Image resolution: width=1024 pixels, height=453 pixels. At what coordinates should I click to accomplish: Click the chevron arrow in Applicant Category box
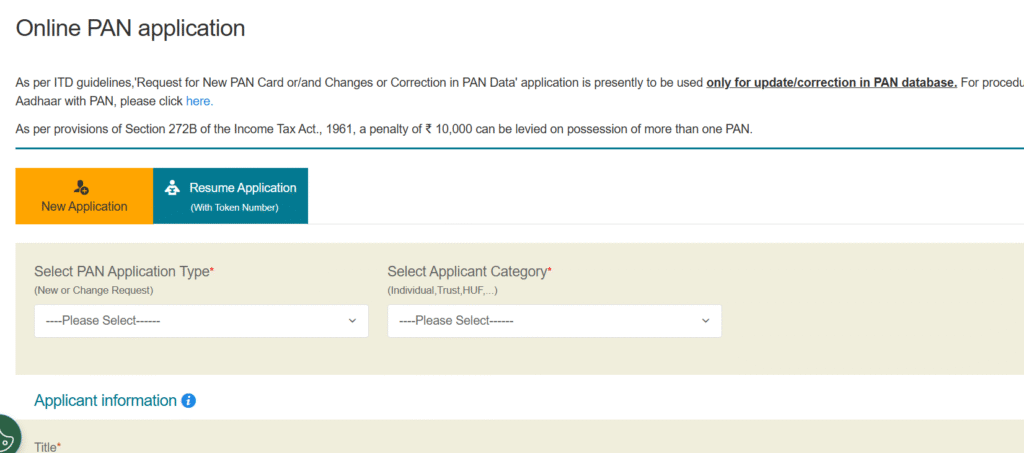(x=705, y=321)
